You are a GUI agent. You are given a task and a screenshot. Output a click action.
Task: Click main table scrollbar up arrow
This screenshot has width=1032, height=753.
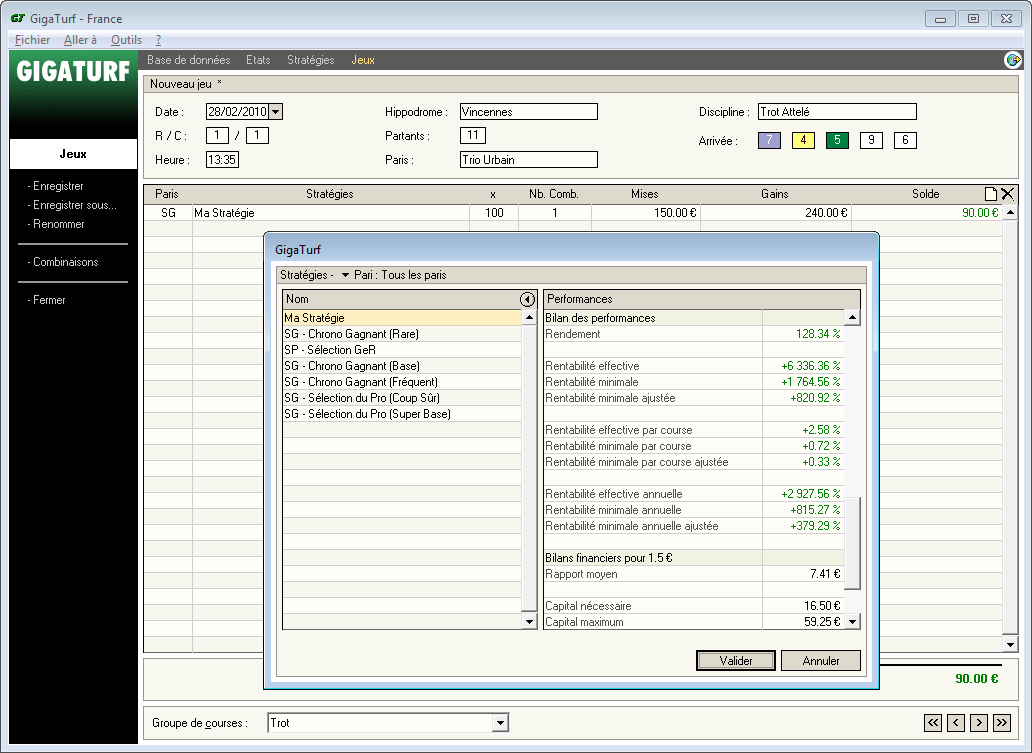click(1010, 213)
